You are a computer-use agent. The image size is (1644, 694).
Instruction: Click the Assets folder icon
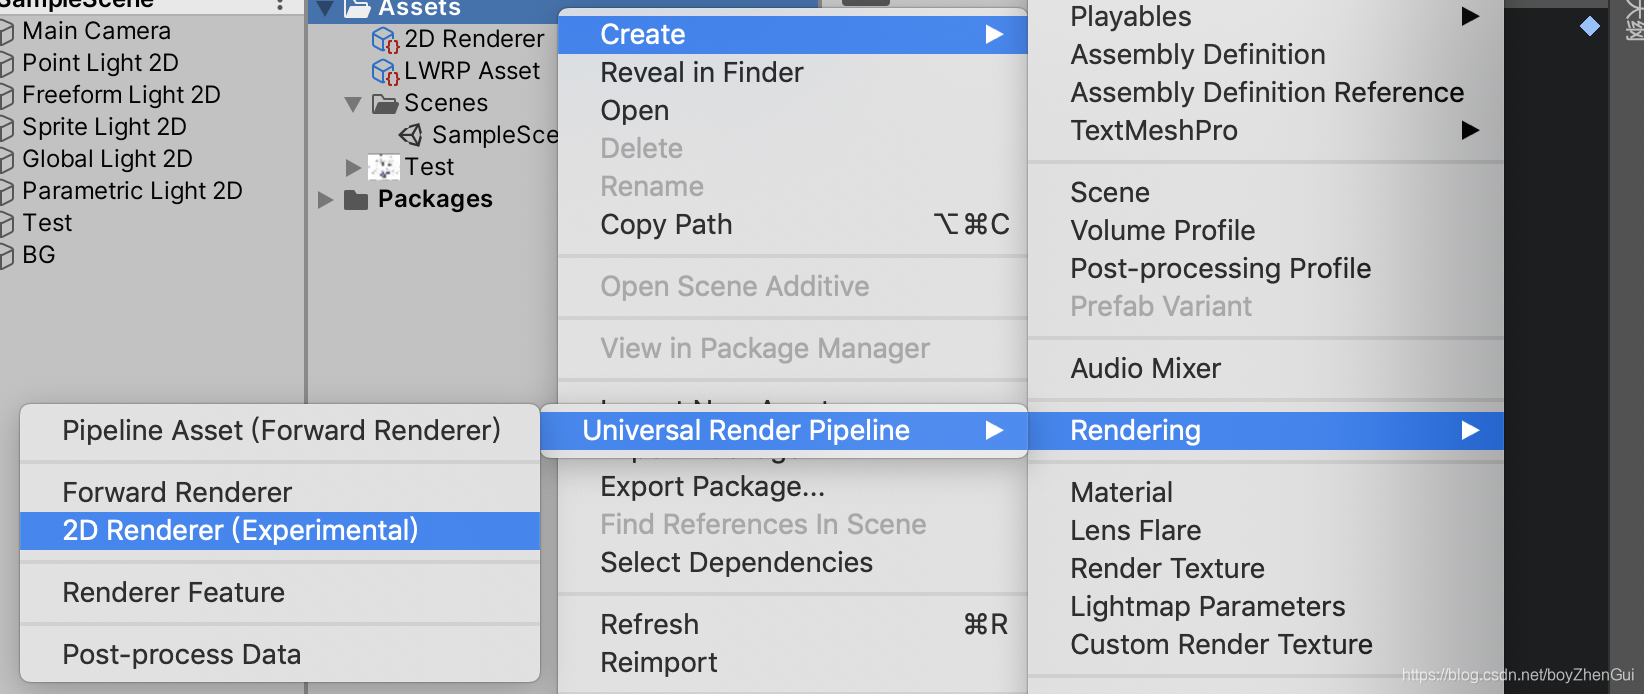[x=357, y=9]
